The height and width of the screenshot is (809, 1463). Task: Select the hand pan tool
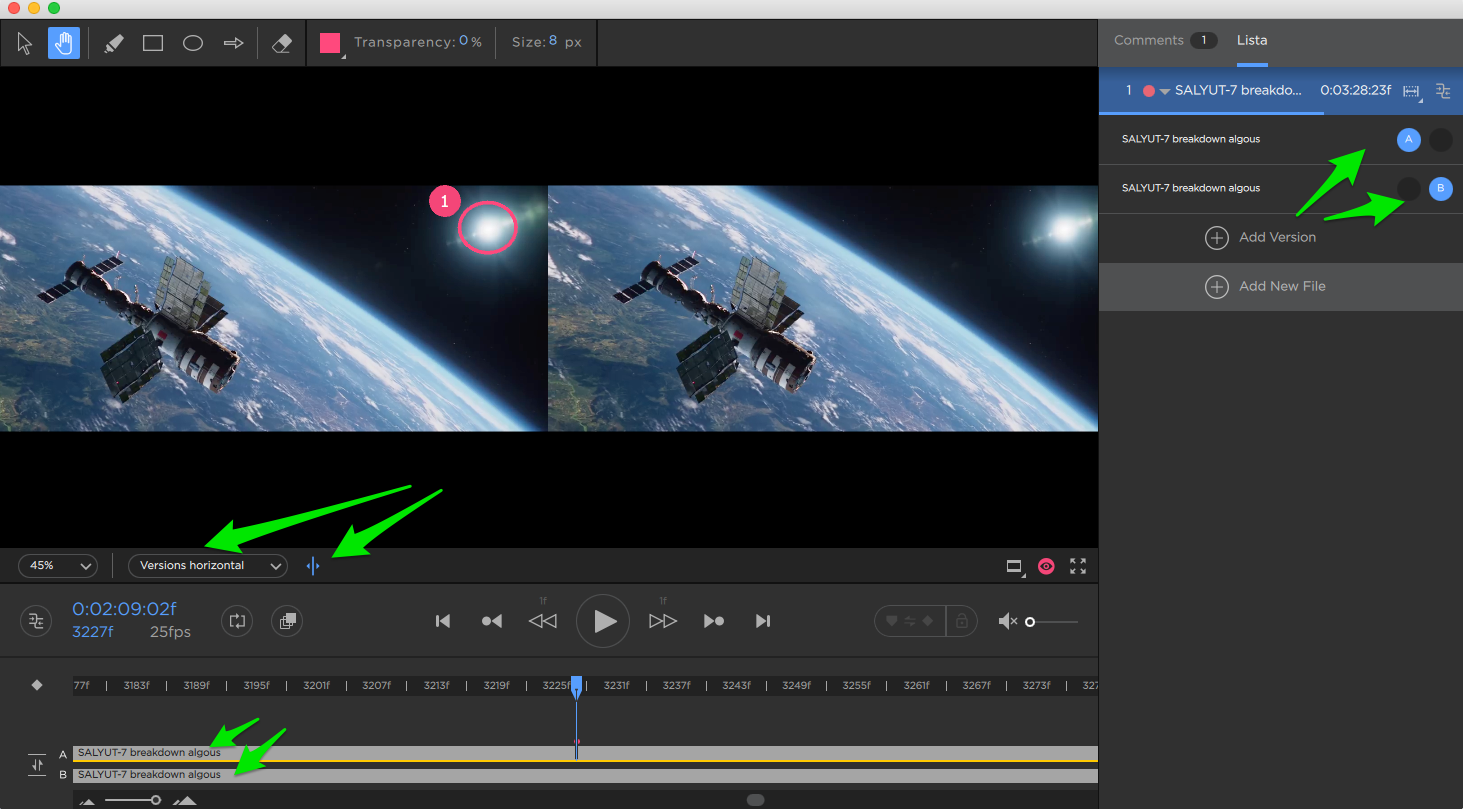click(64, 43)
